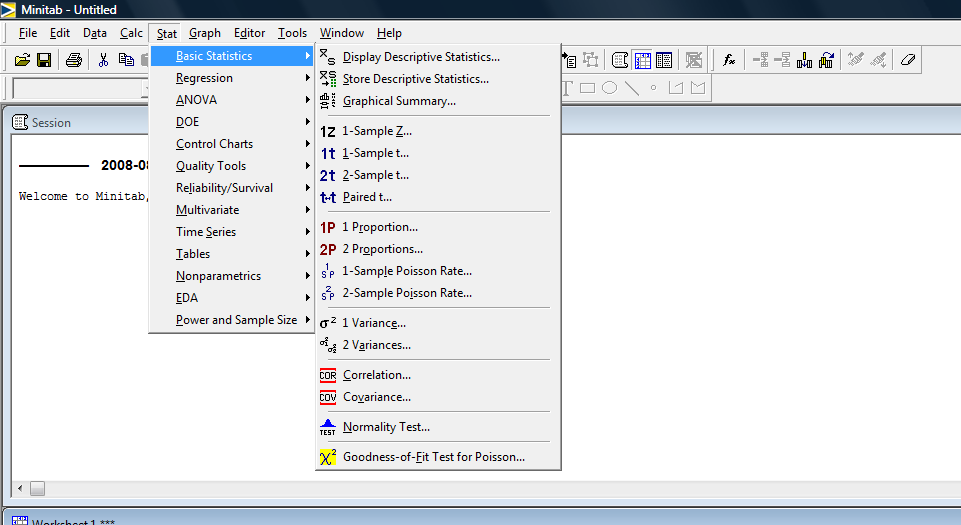The image size is (961, 525).
Task: Select the Paired t test
Action: [438, 197]
